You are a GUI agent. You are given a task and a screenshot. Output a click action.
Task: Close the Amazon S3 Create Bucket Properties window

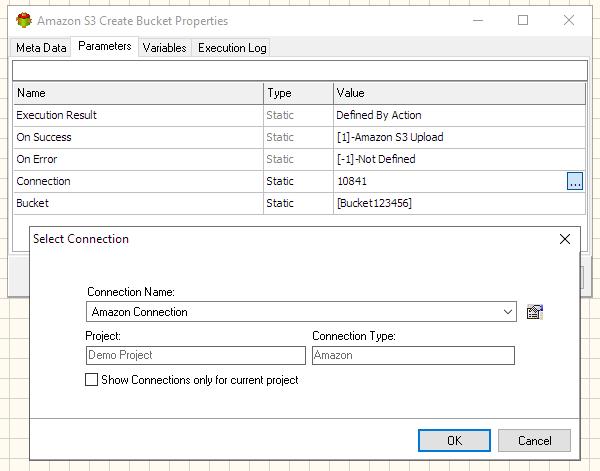click(569, 20)
